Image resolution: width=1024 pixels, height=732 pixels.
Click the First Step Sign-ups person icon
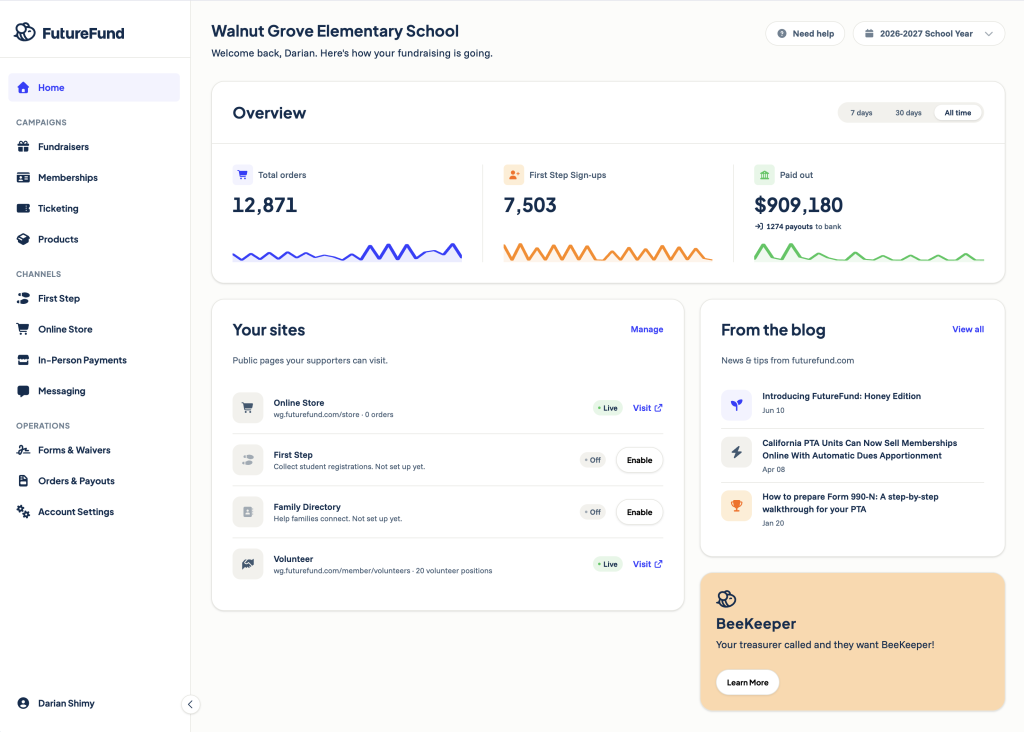(x=514, y=175)
